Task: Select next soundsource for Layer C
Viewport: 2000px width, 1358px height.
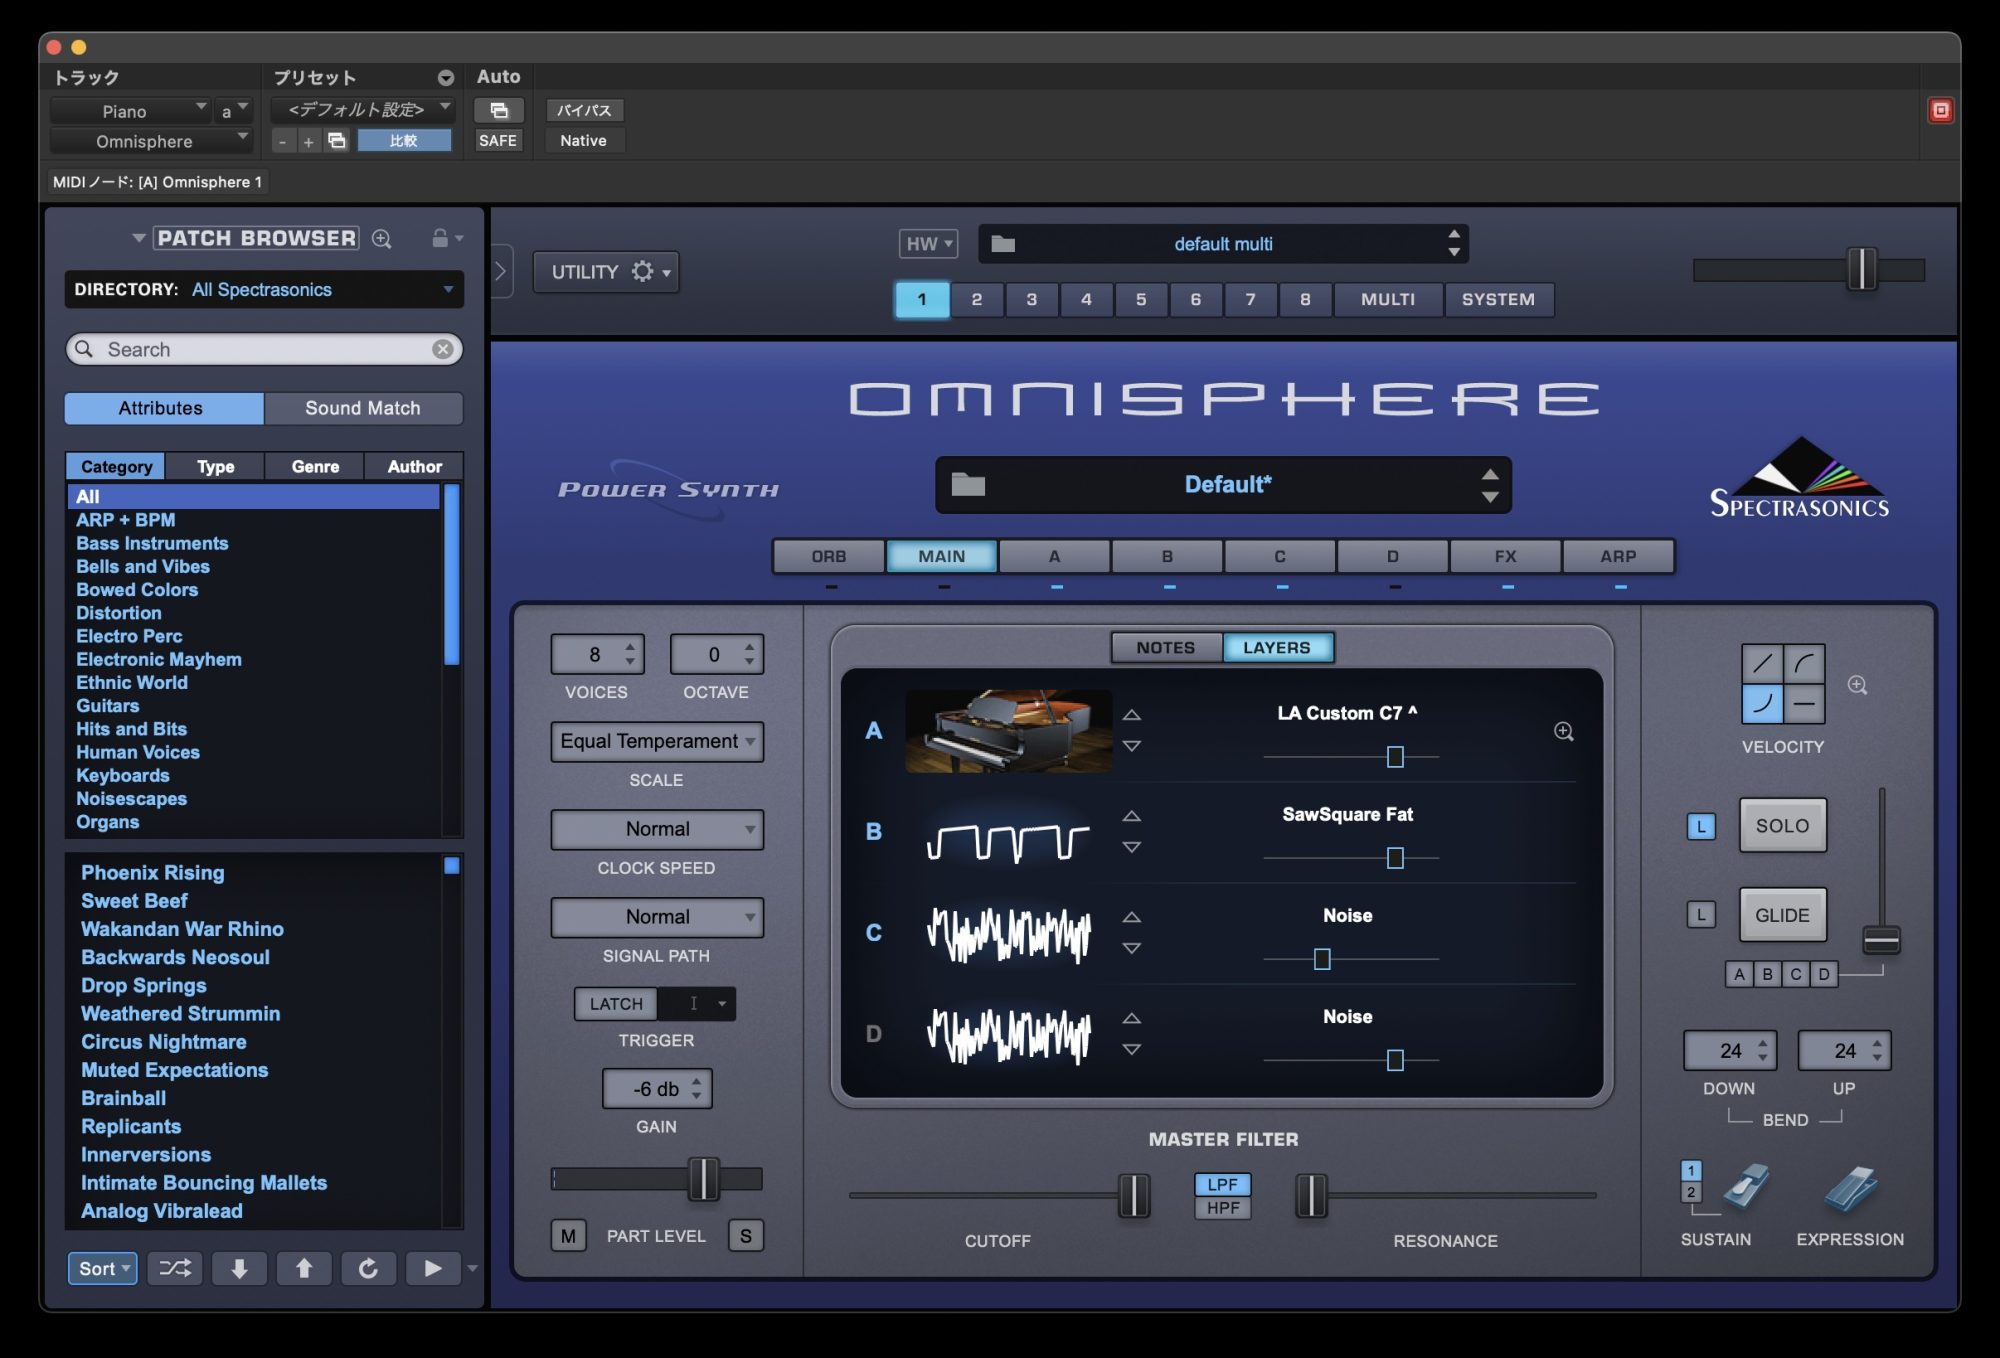Action: click(1131, 948)
